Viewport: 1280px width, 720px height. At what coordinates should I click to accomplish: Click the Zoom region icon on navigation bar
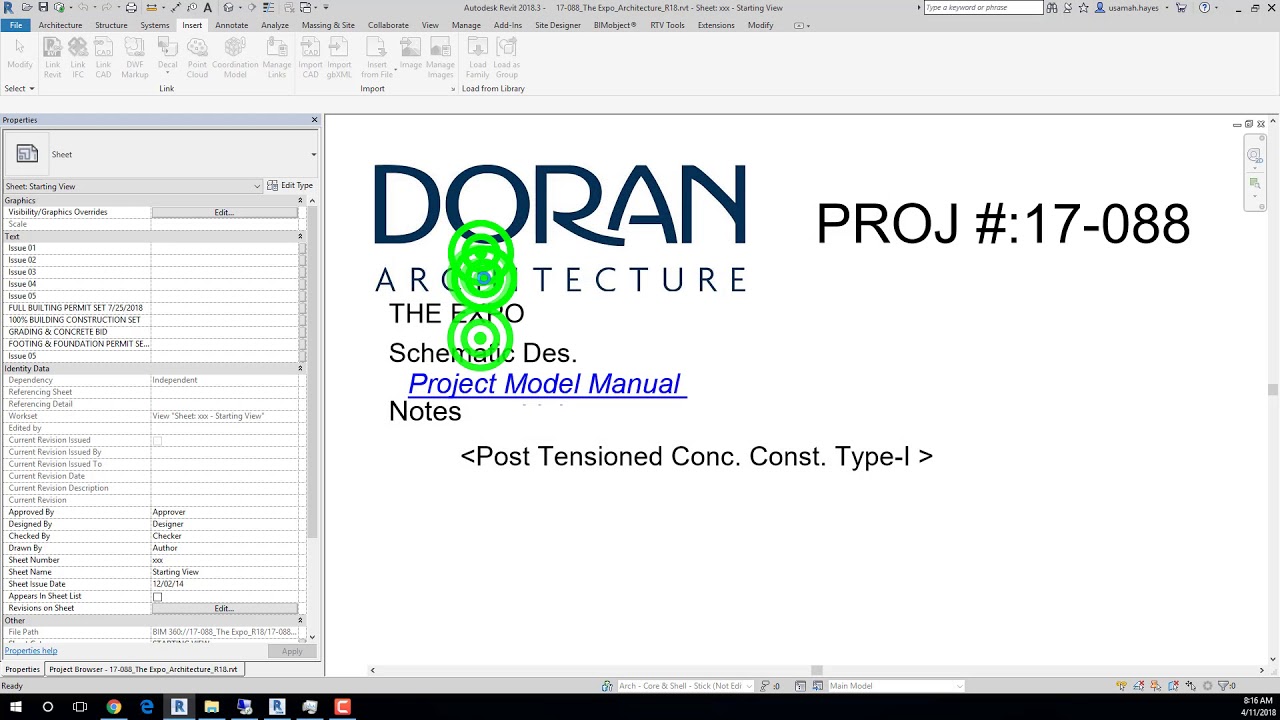1254,183
